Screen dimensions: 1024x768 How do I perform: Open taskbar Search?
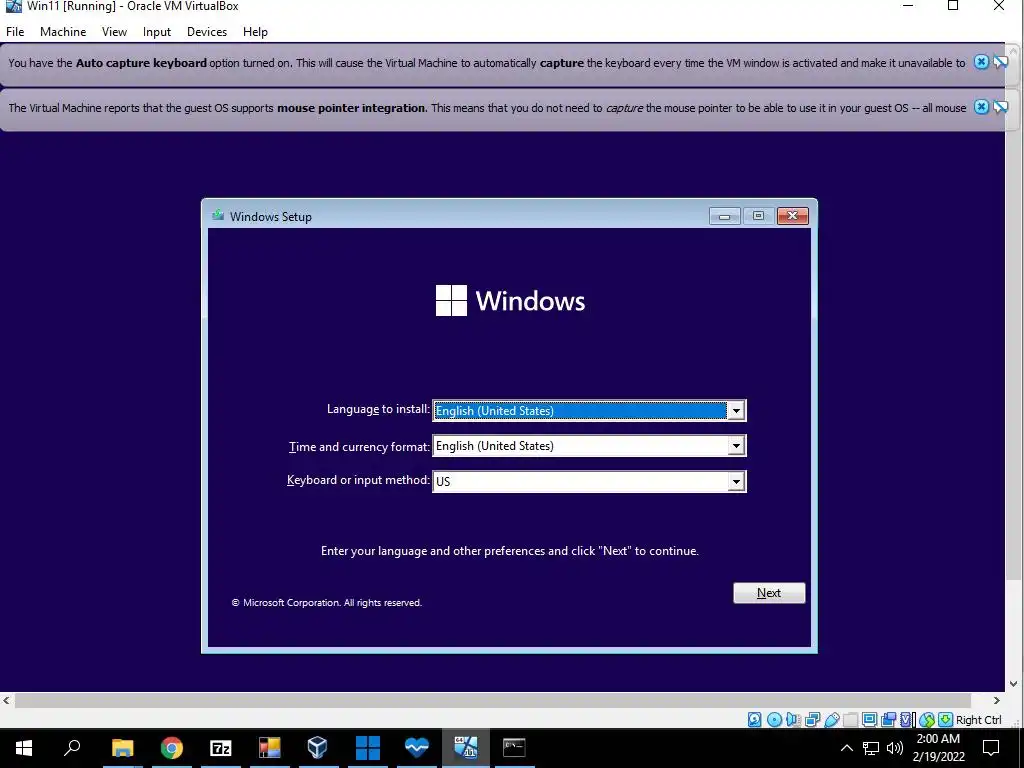72,748
